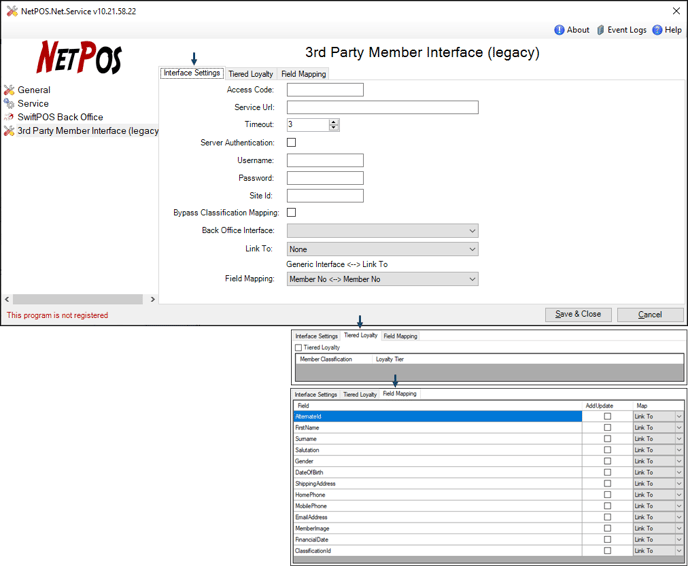Open the Link To dropdown showing None

[383, 249]
